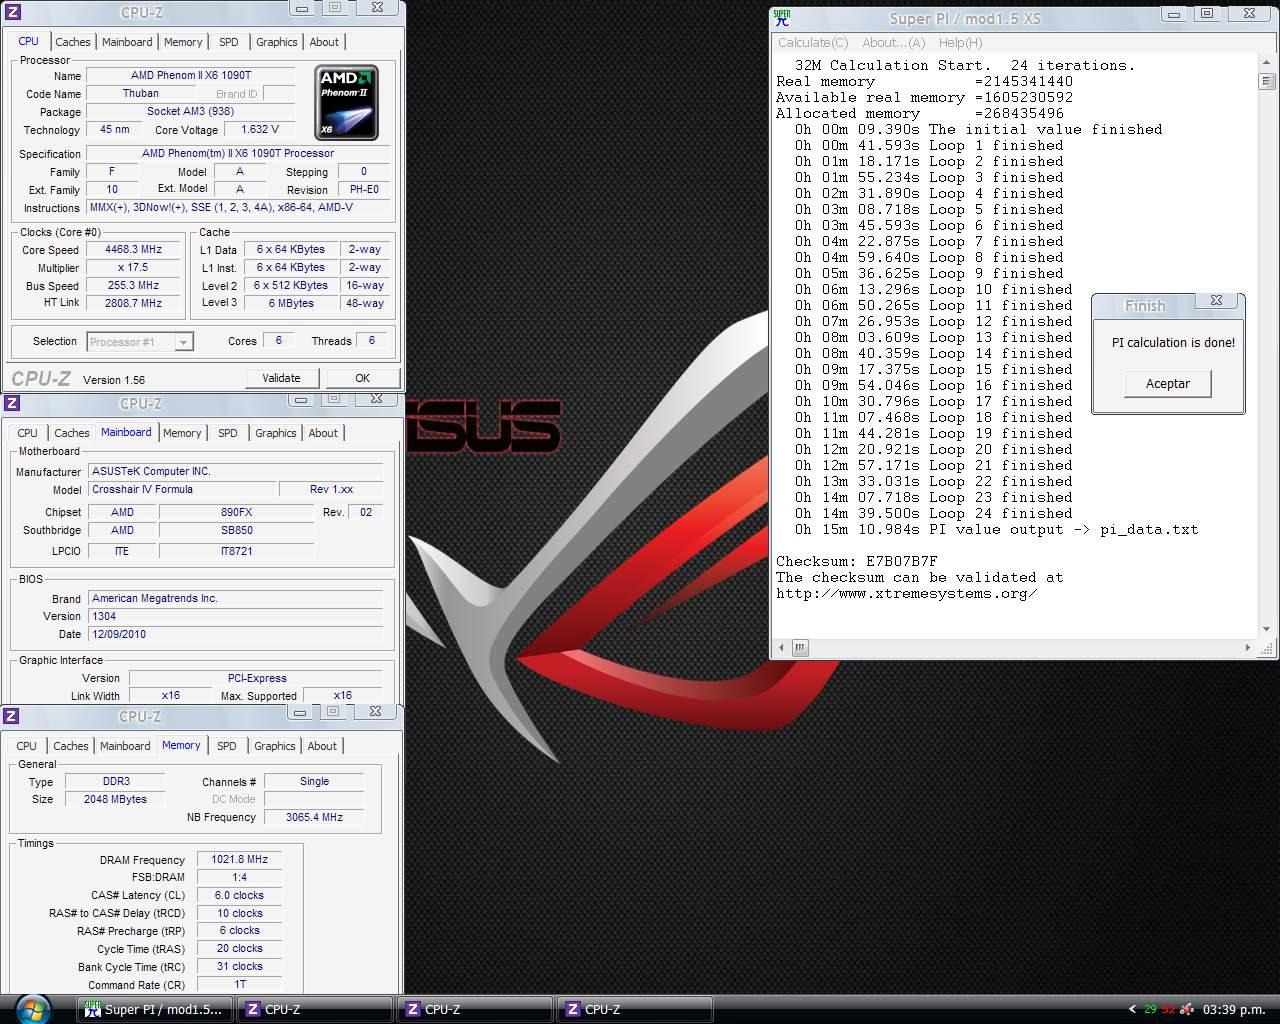1280x1024 pixels.
Task: Click processor name AMD Phenom II X6 1090T
Action: click(x=190, y=76)
